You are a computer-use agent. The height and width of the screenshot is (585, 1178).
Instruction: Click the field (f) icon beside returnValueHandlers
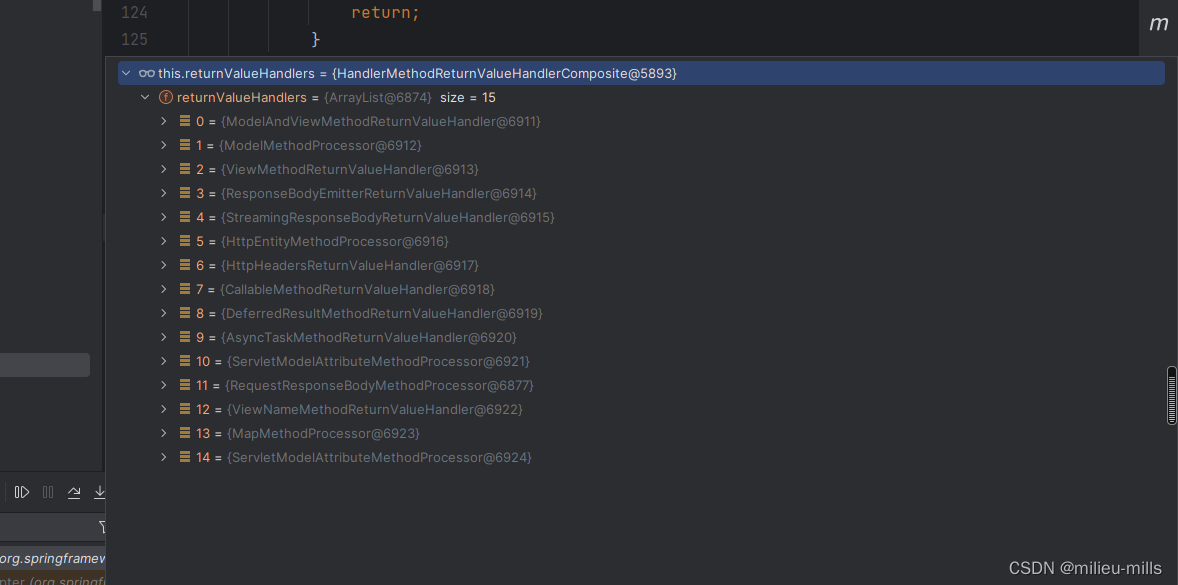(166, 97)
